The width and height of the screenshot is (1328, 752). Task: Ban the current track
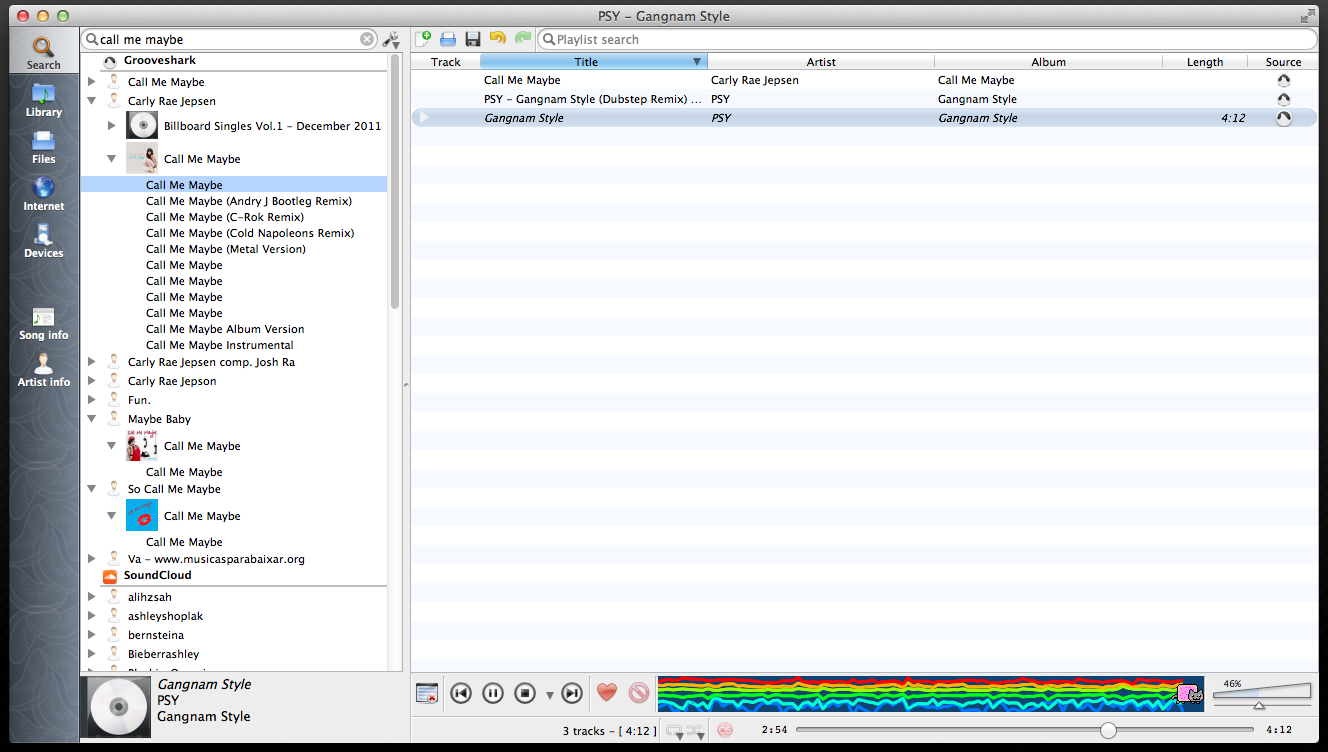[x=637, y=692]
